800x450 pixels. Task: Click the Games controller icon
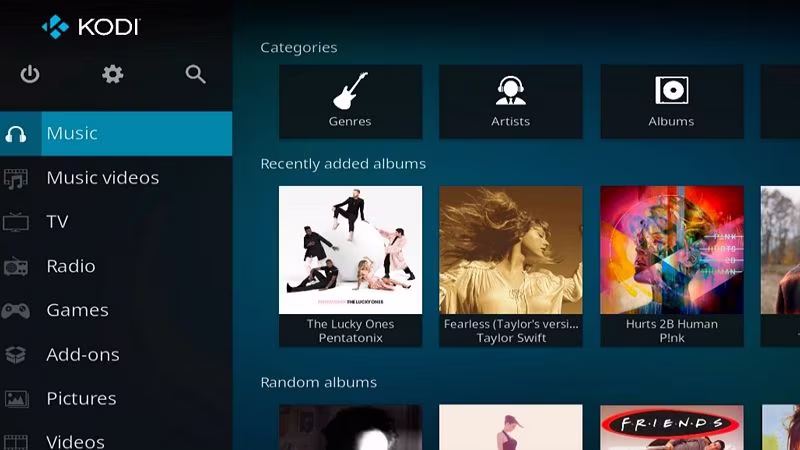click(16, 311)
